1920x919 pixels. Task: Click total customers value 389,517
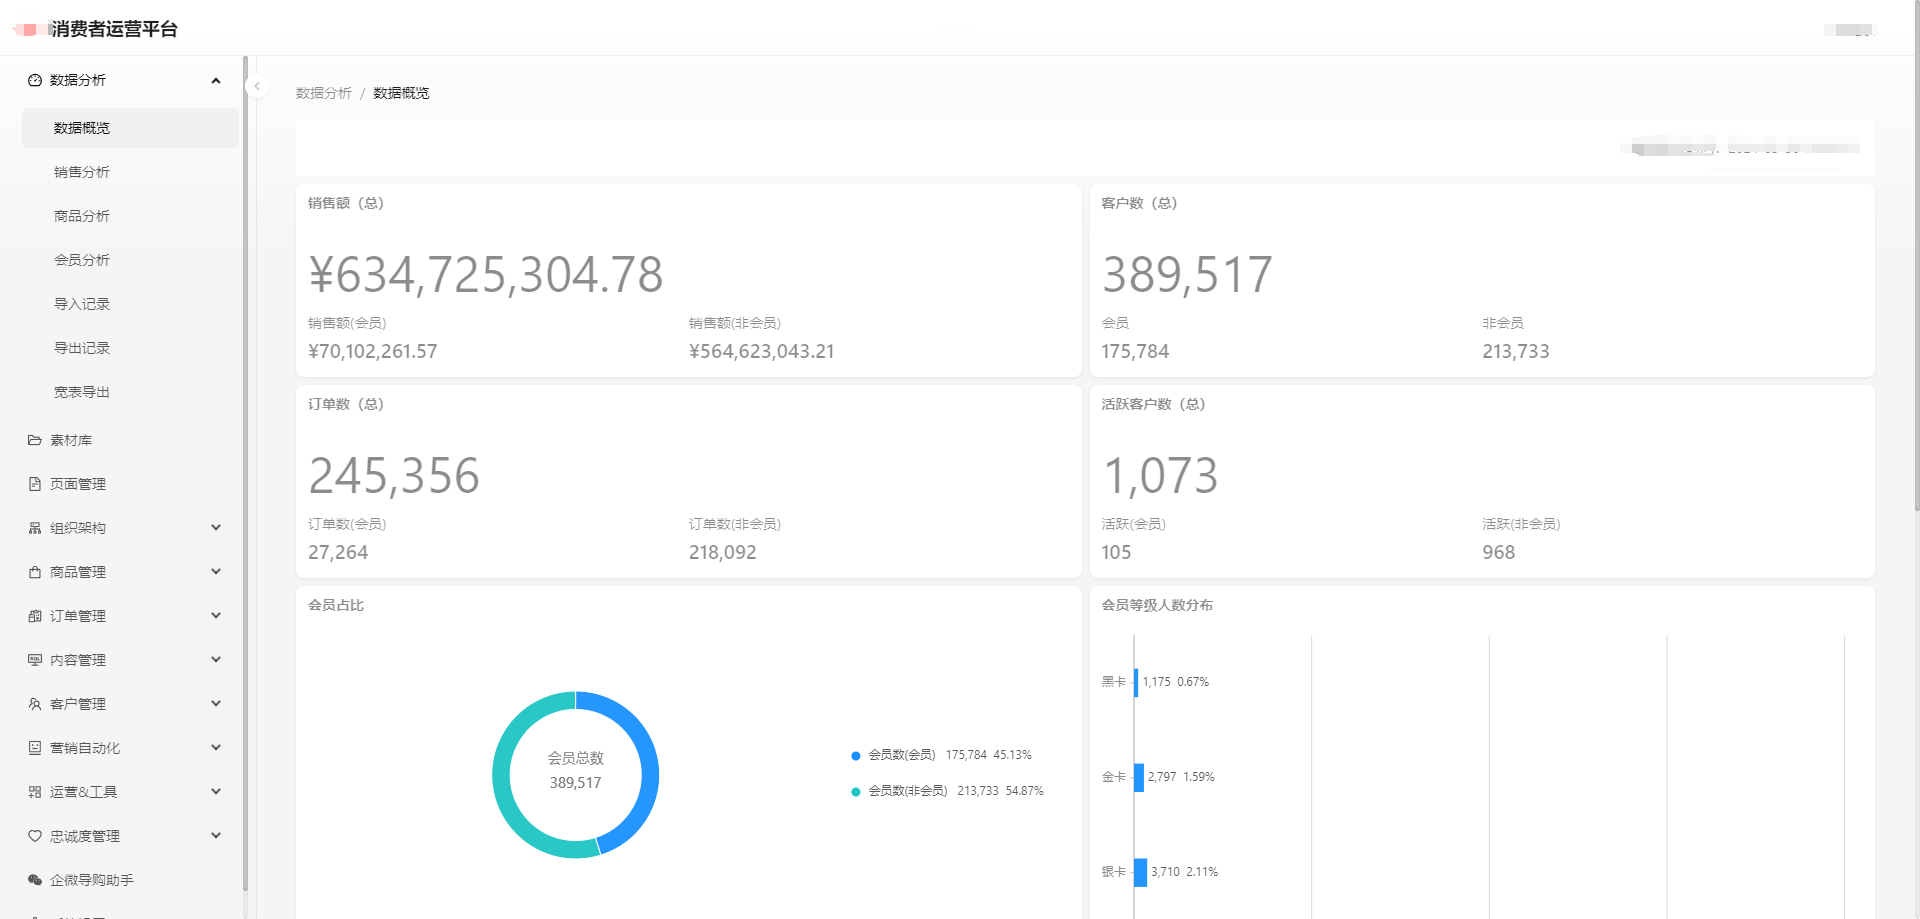pyautogui.click(x=1187, y=275)
